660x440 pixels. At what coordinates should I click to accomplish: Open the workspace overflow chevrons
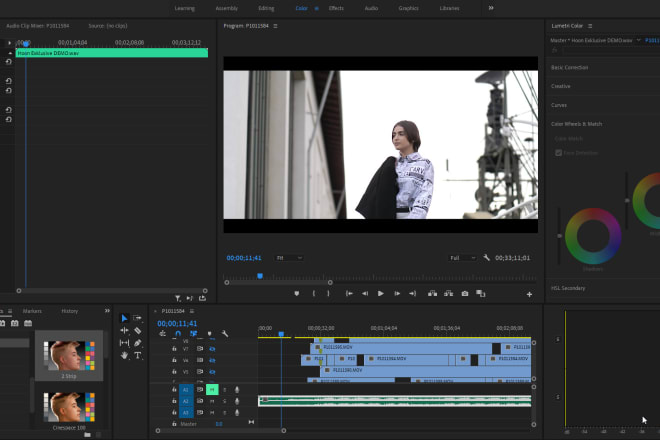[x=491, y=8]
